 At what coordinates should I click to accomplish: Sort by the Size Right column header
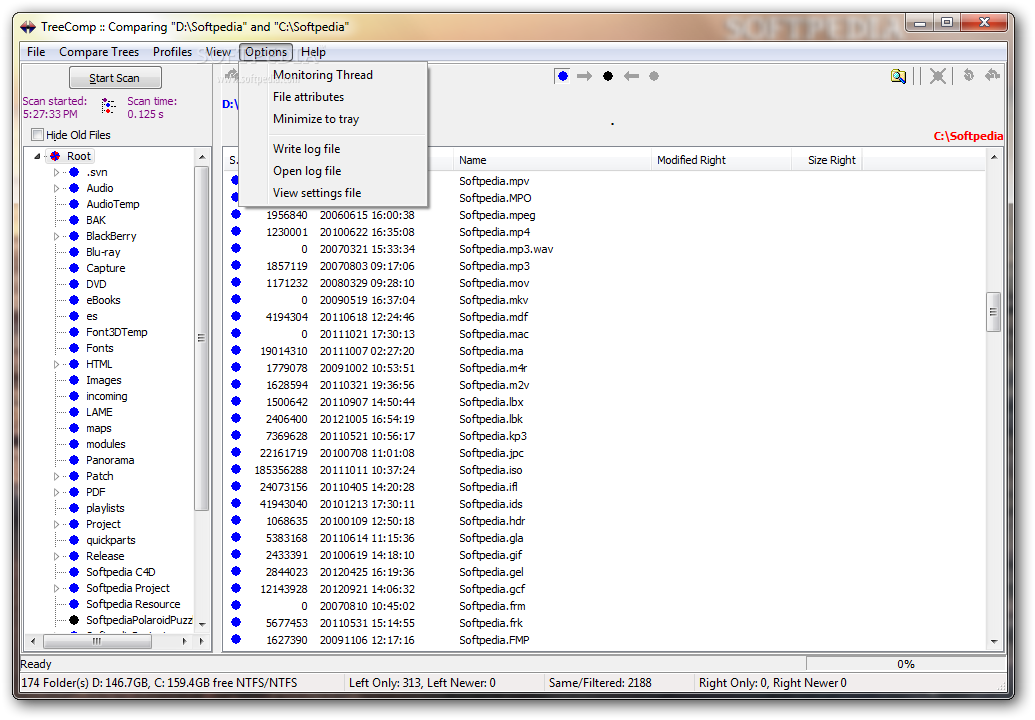coord(826,160)
